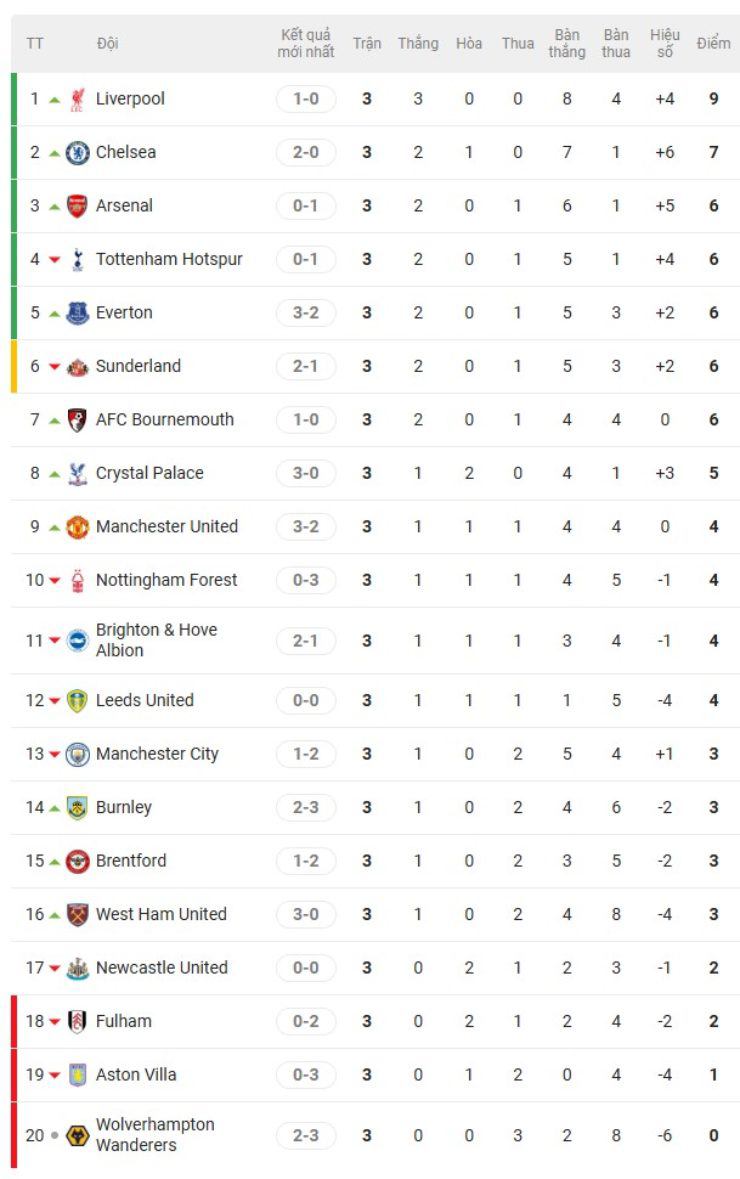Click the Tottenham Hotspur crest icon
This screenshot has width=740, height=1179.
click(x=77, y=260)
